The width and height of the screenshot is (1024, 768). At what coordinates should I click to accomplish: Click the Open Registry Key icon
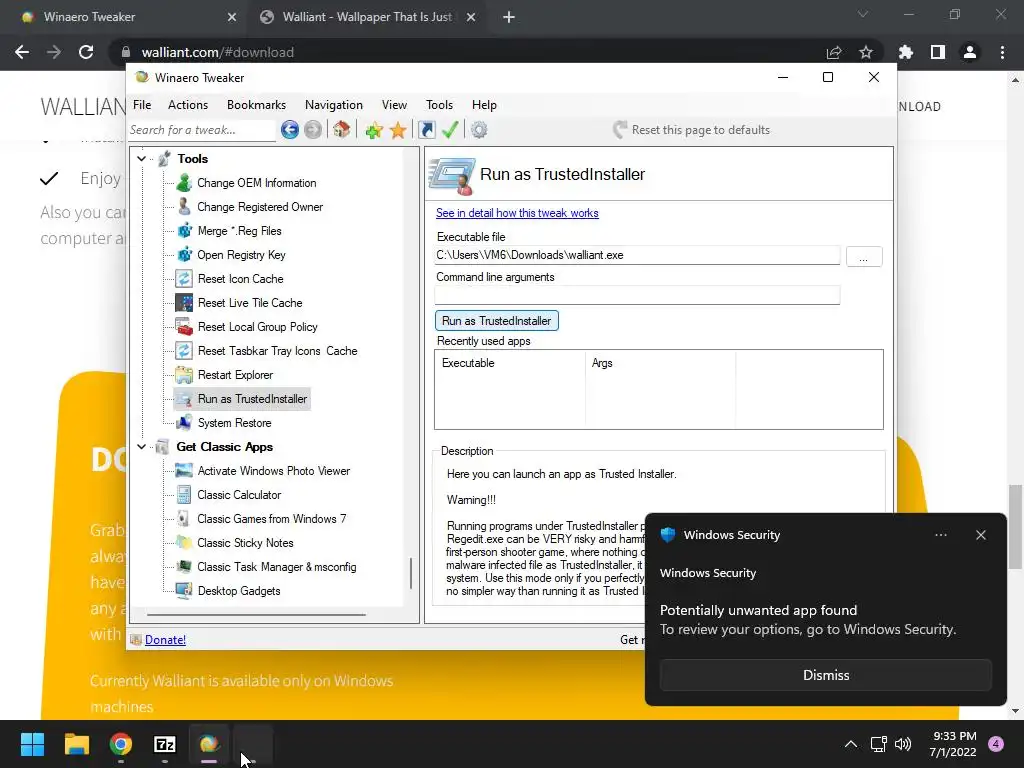pyautogui.click(x=185, y=255)
